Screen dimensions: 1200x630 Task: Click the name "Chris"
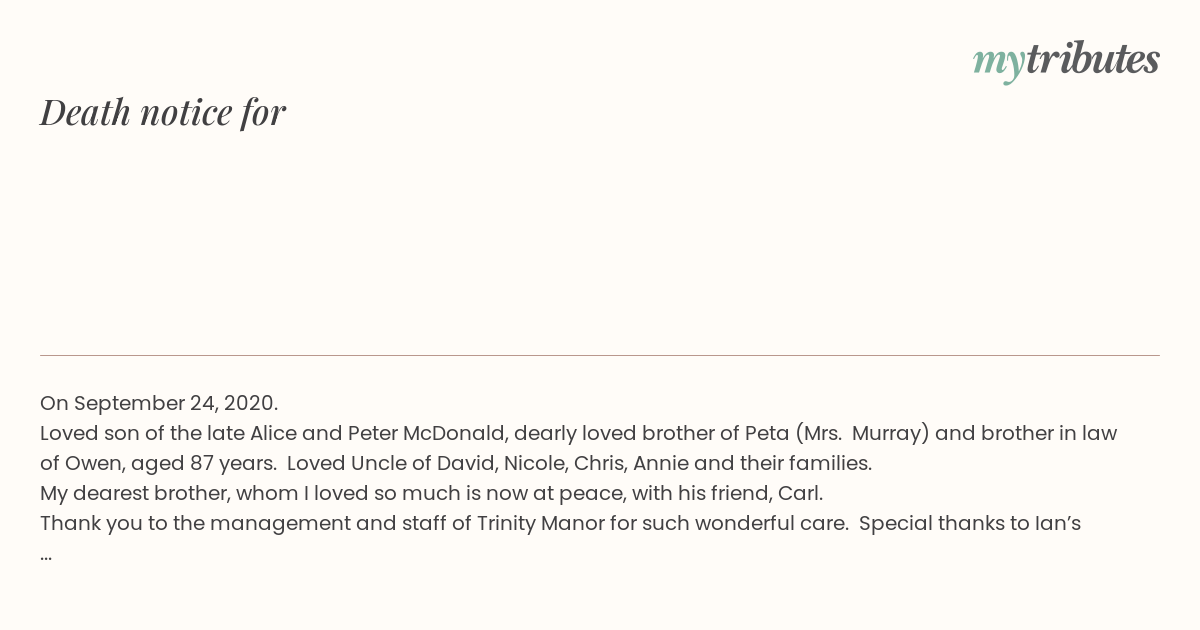click(597, 464)
